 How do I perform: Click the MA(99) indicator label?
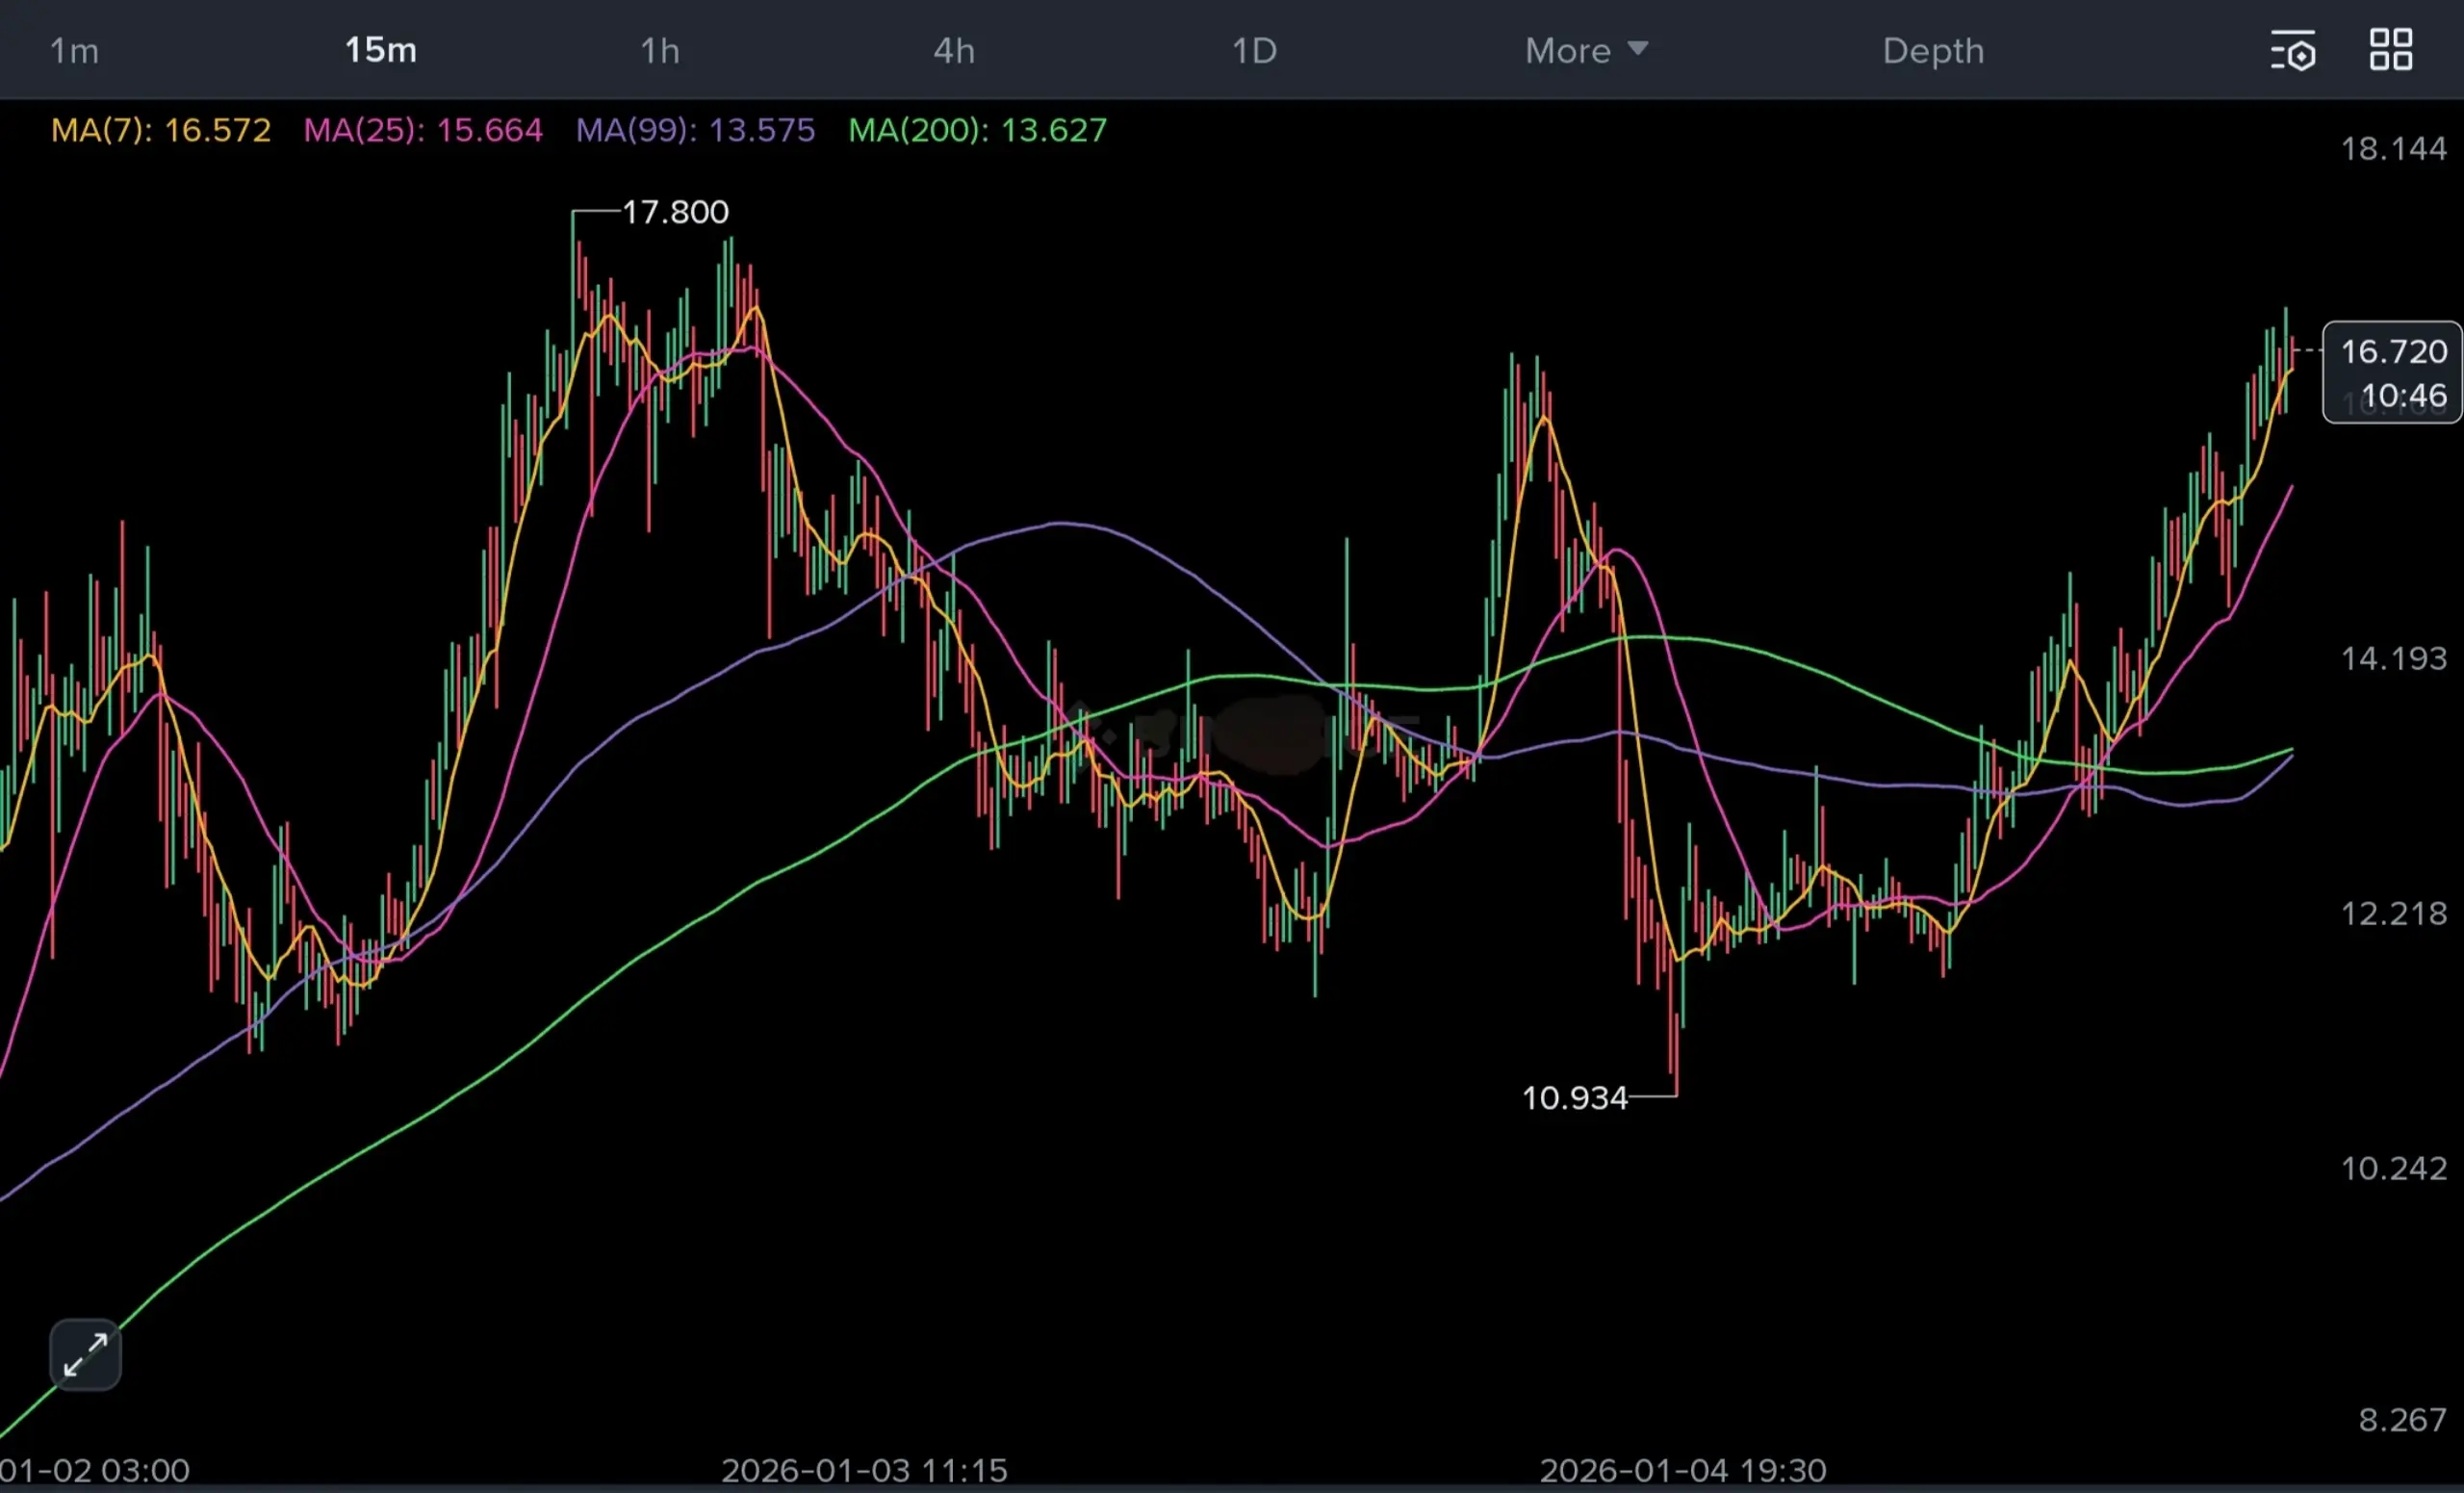pos(695,130)
